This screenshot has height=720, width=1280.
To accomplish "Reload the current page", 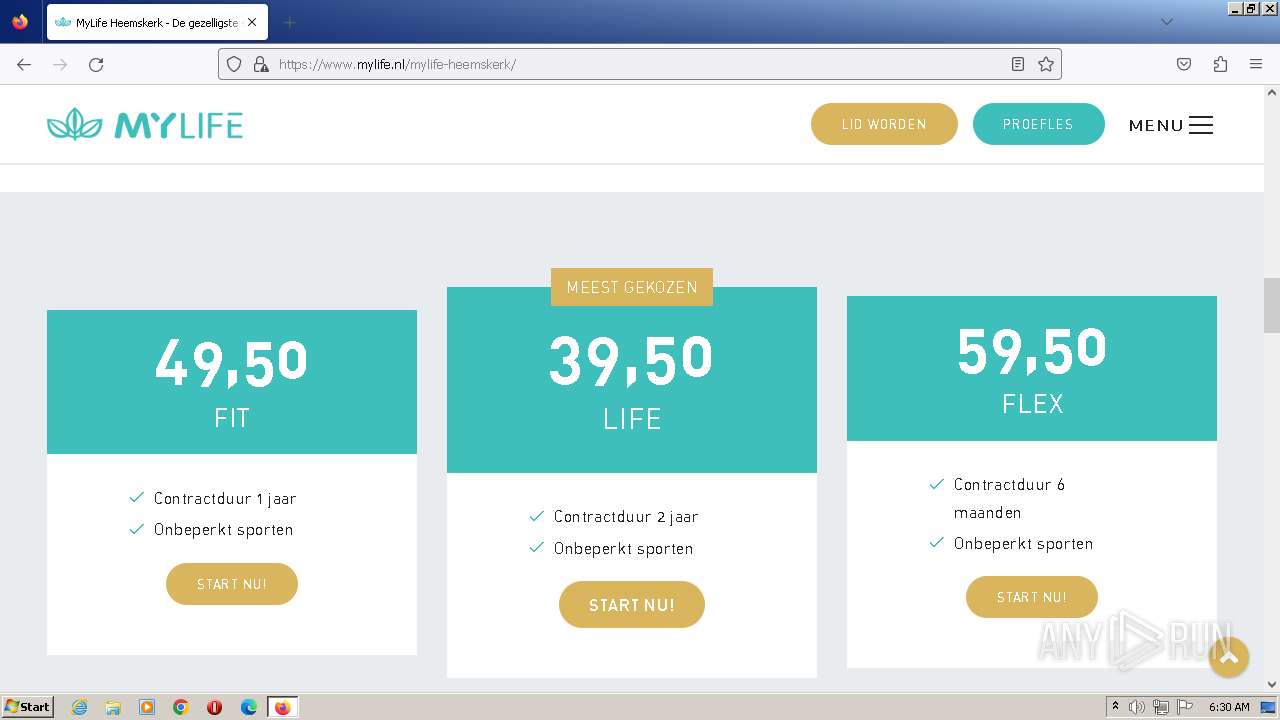I will coord(96,64).
